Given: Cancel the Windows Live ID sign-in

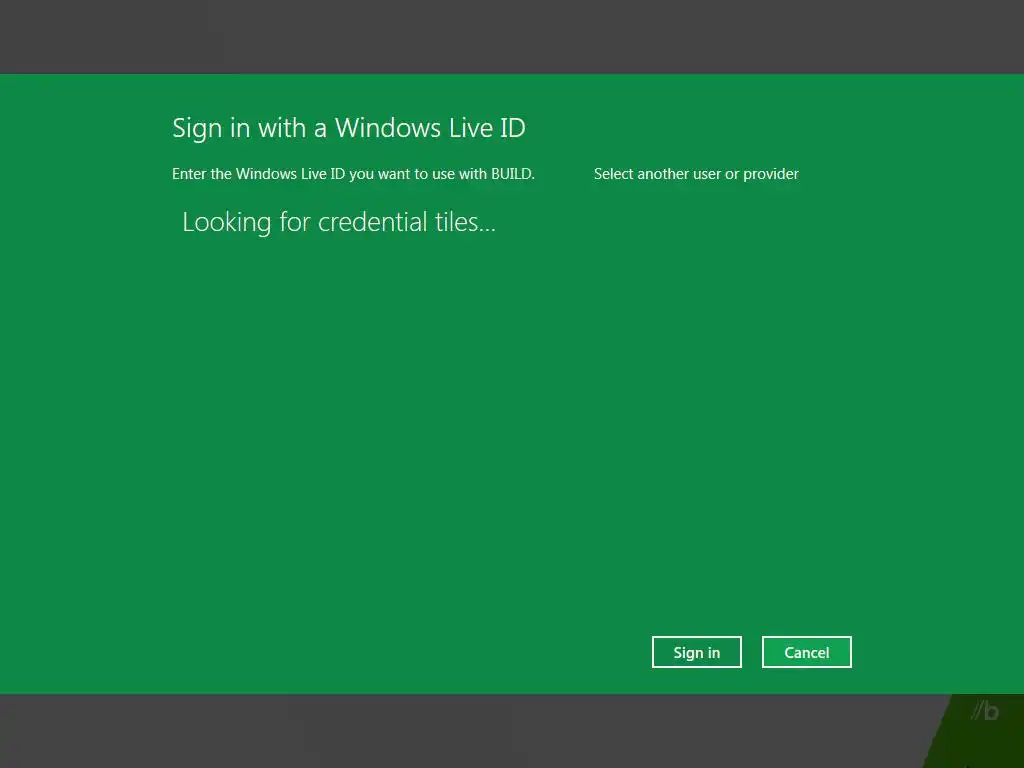Looking at the screenshot, I should 807,652.
